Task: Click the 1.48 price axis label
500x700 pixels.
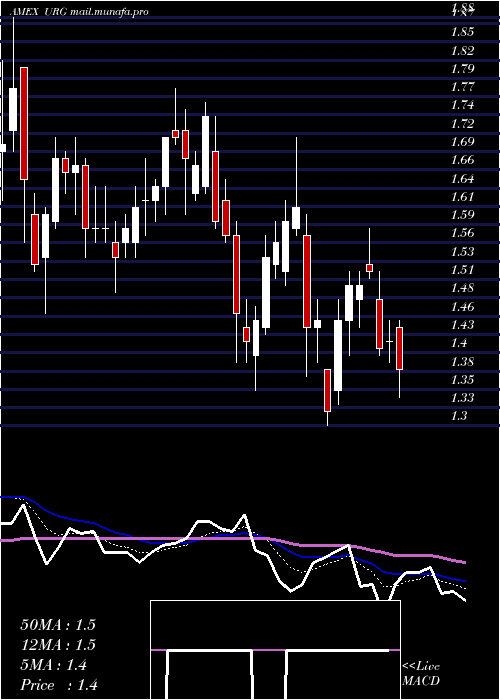Action: click(x=462, y=288)
